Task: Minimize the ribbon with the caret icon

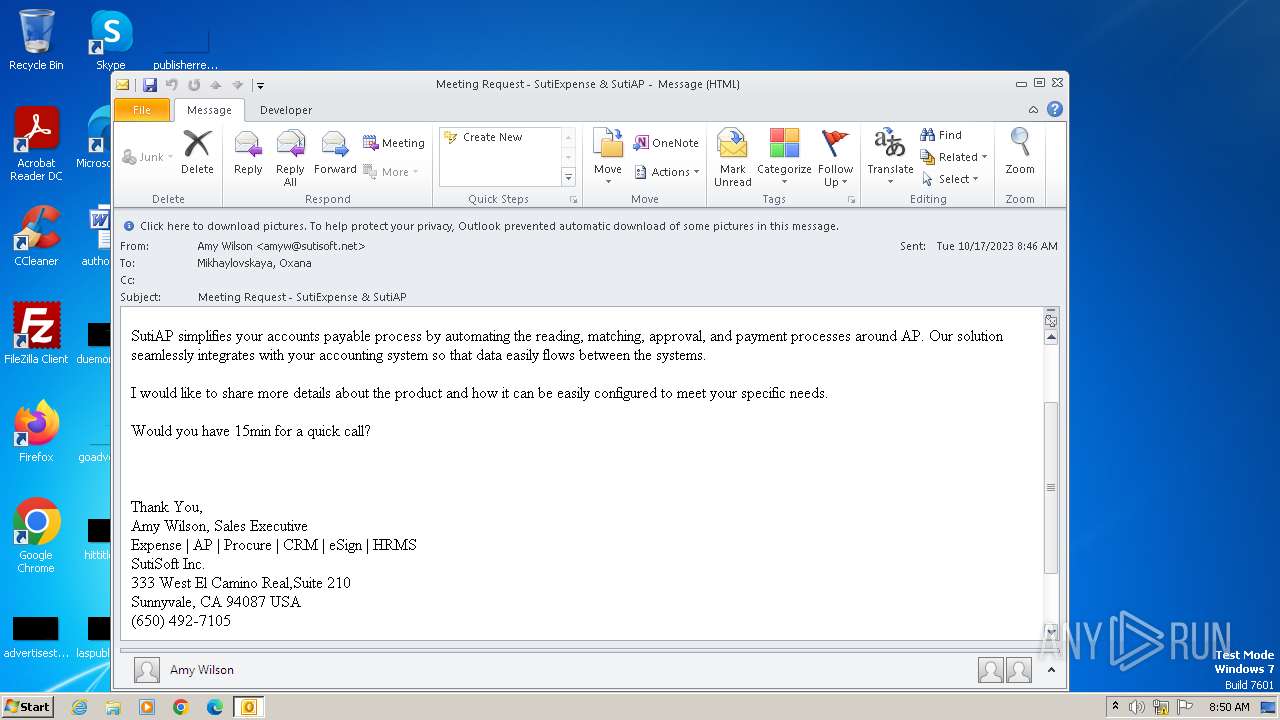Action: pyautogui.click(x=1034, y=110)
